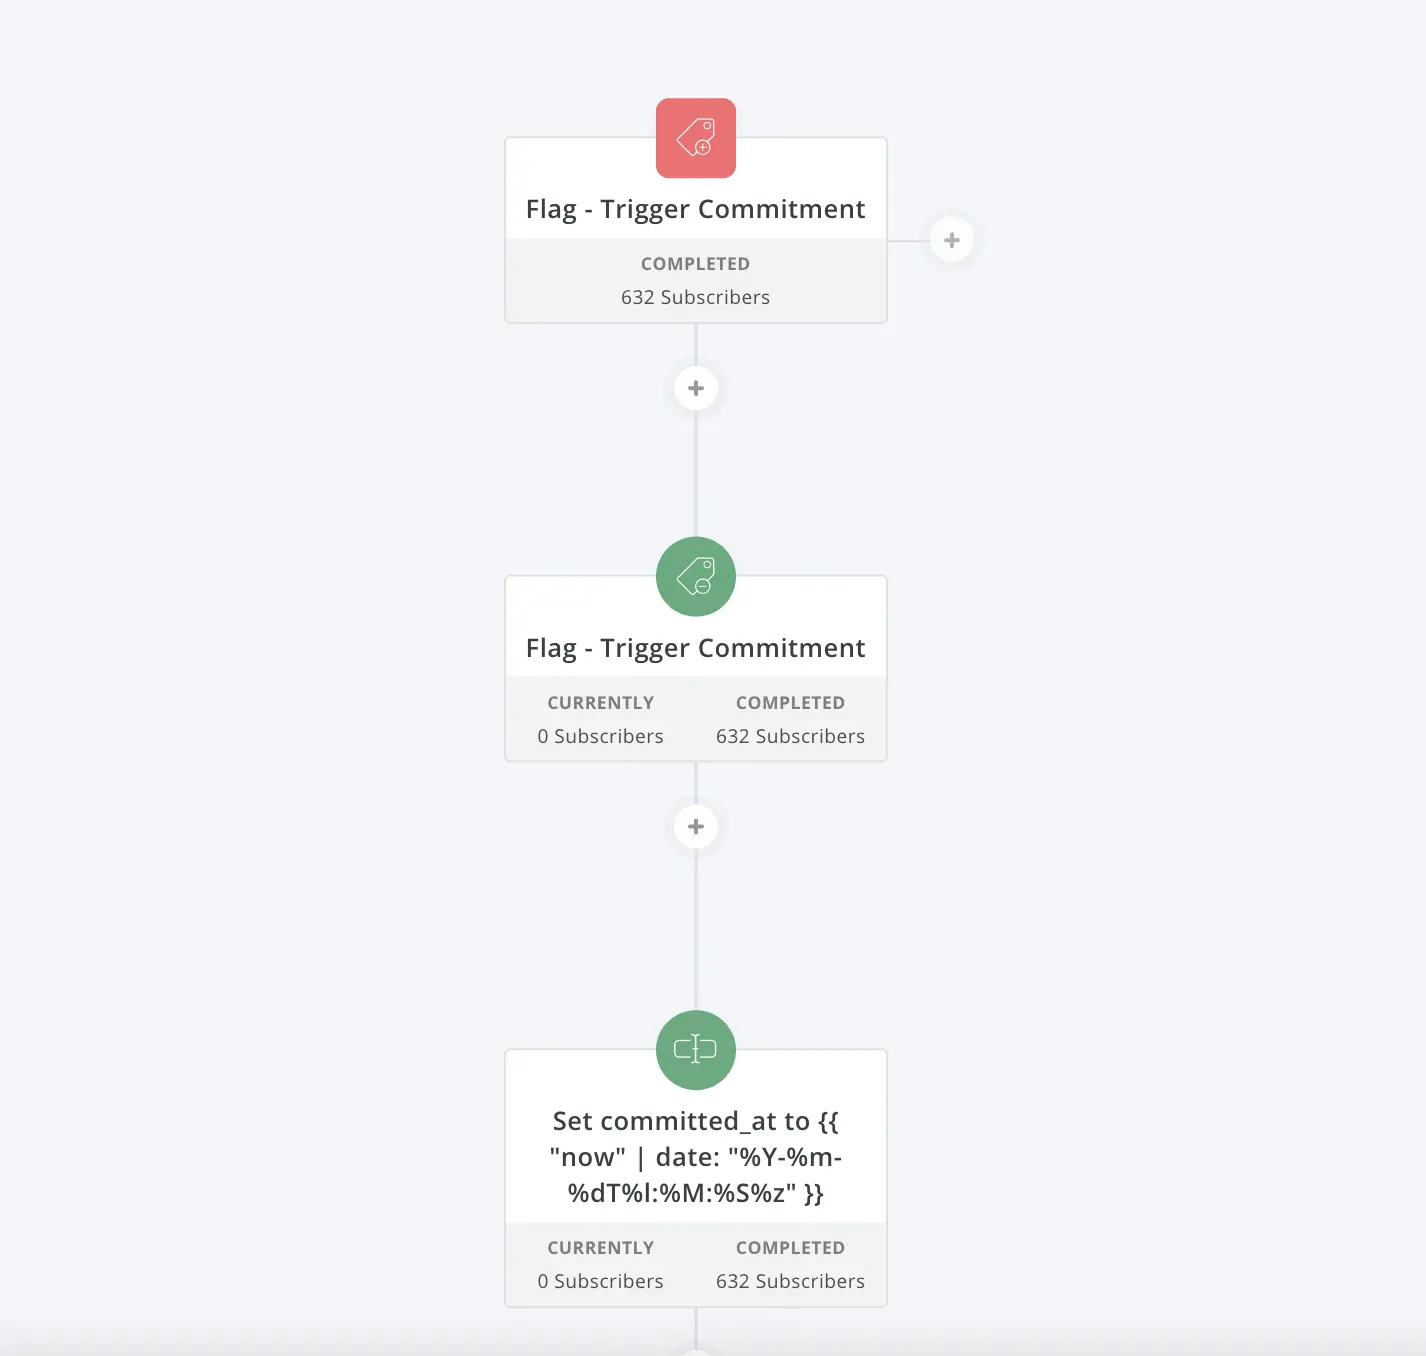The width and height of the screenshot is (1426, 1356).
Task: View 632 completed subscribers on committed_at step
Action: [x=791, y=1281]
